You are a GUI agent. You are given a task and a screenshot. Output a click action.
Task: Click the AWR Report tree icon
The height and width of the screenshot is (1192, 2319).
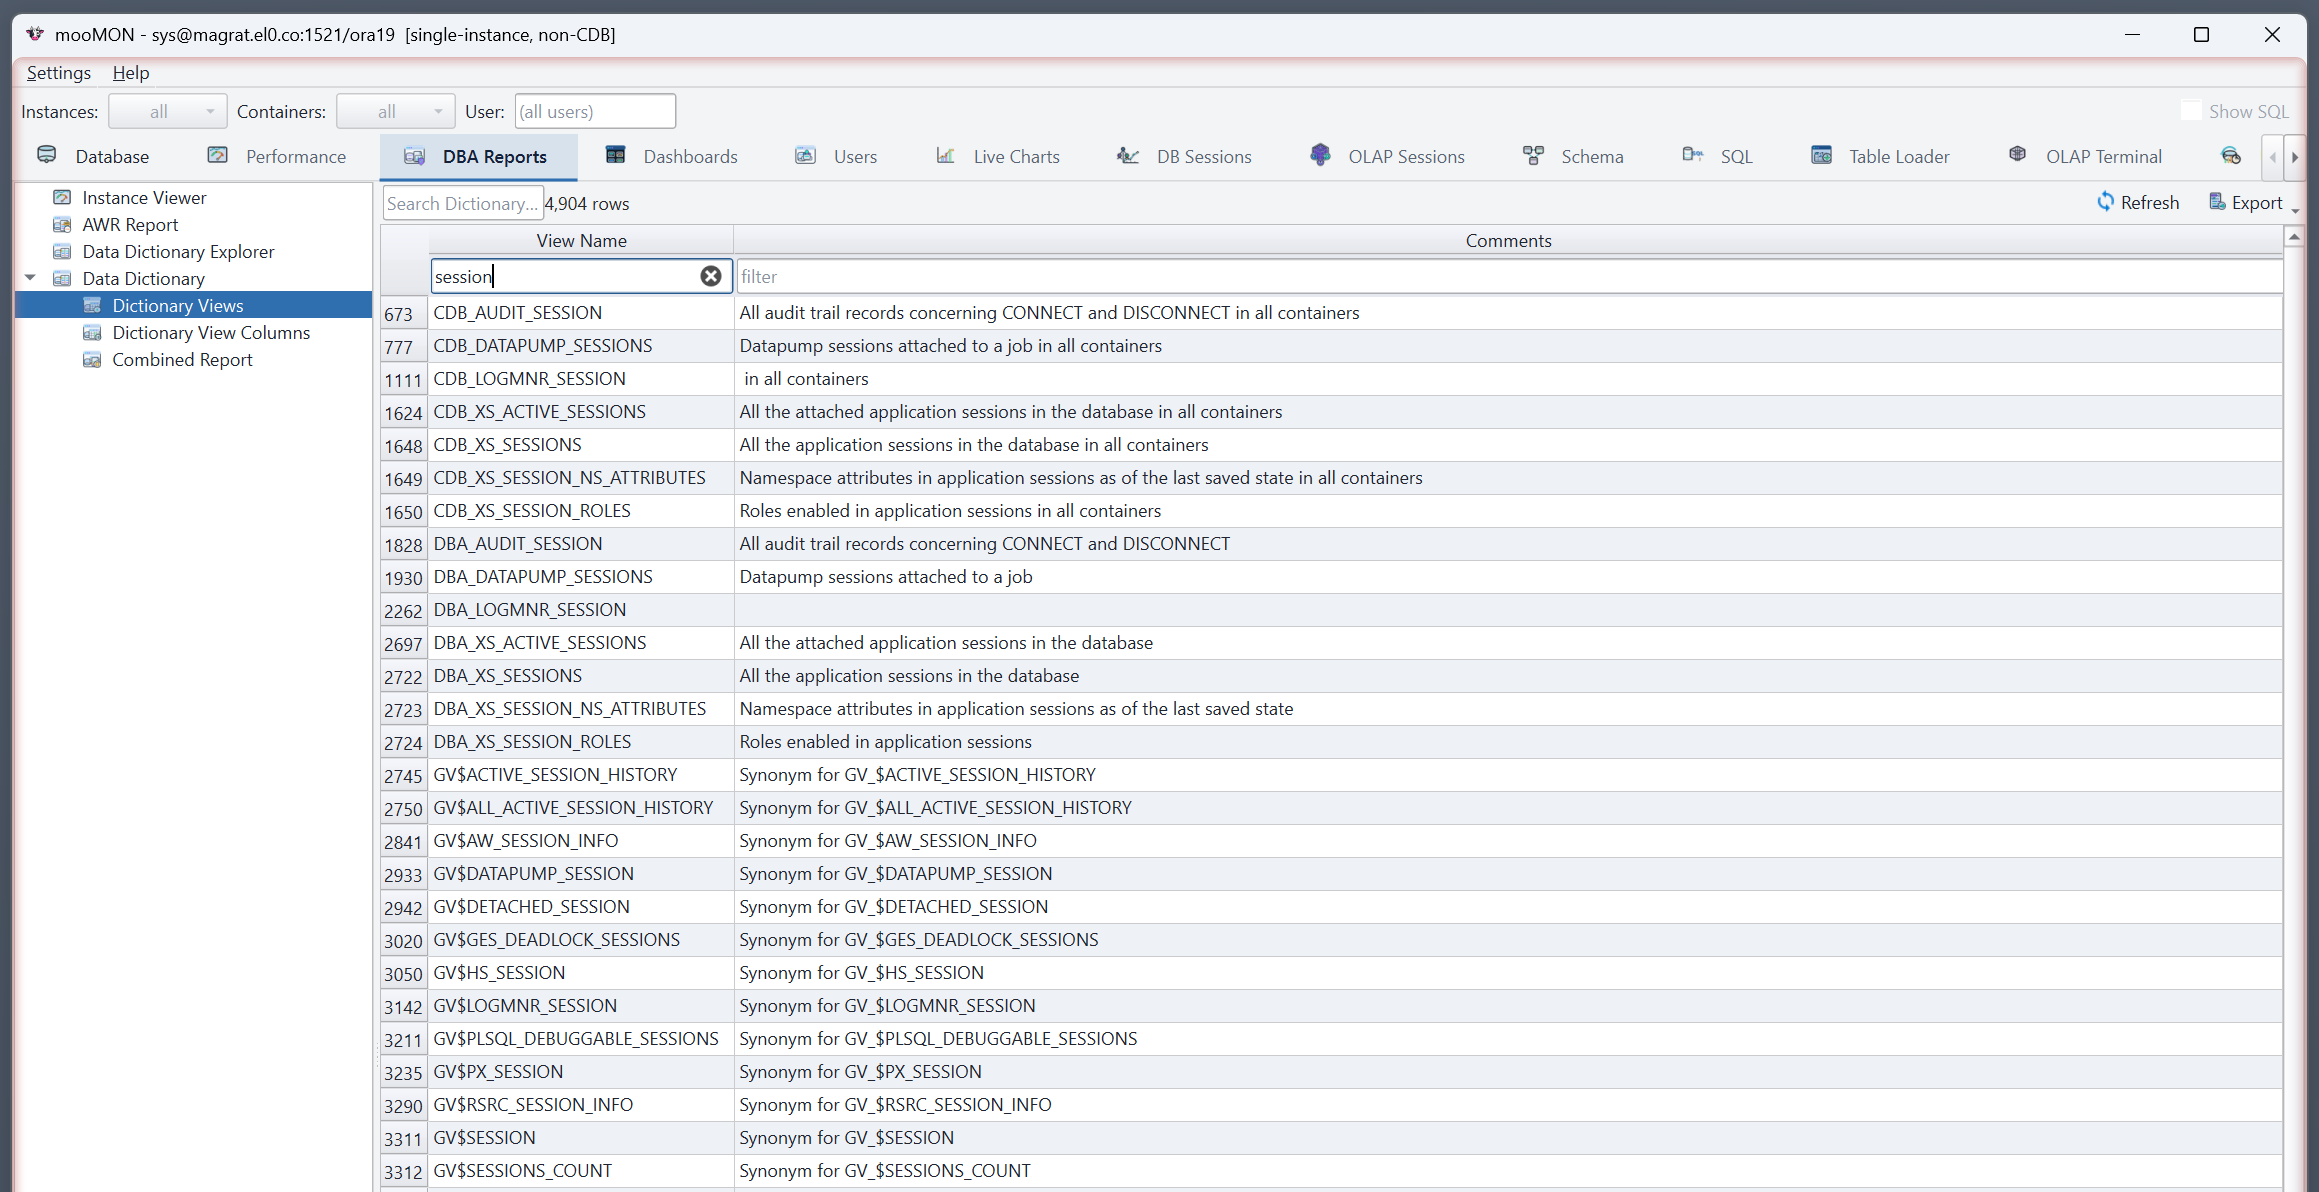62,224
